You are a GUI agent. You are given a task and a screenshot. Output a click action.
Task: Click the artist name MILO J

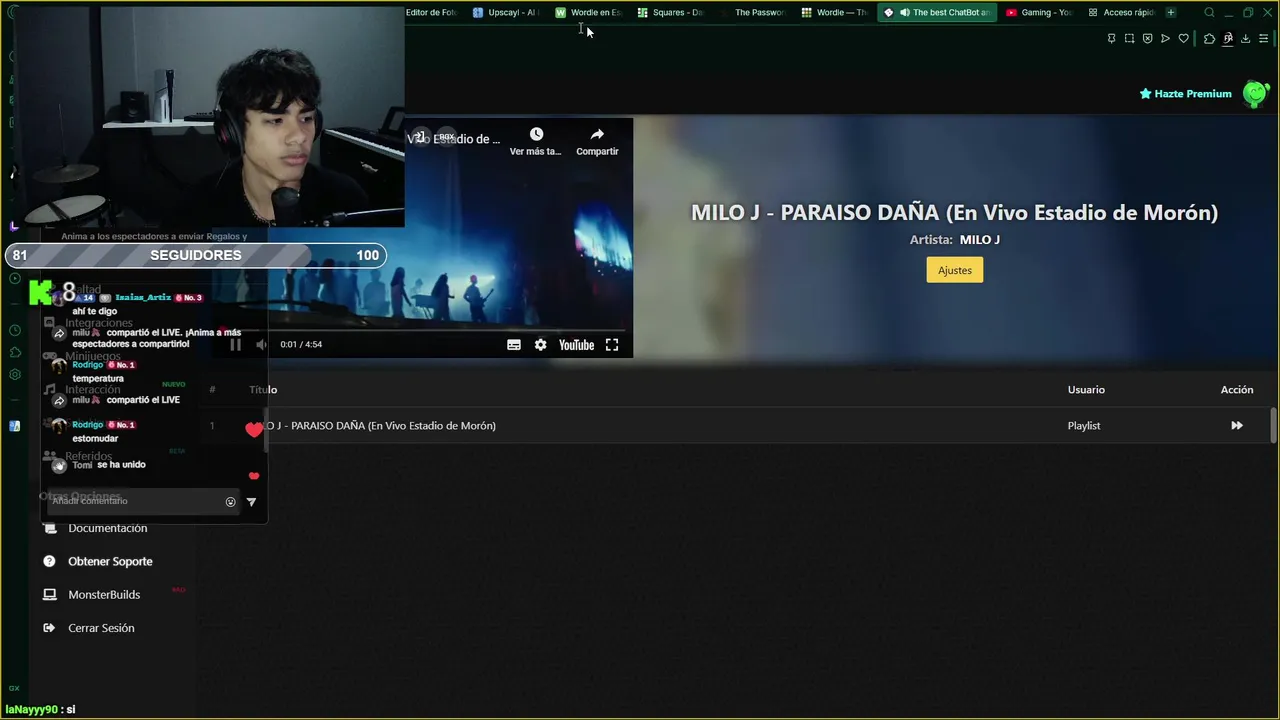[x=980, y=240]
